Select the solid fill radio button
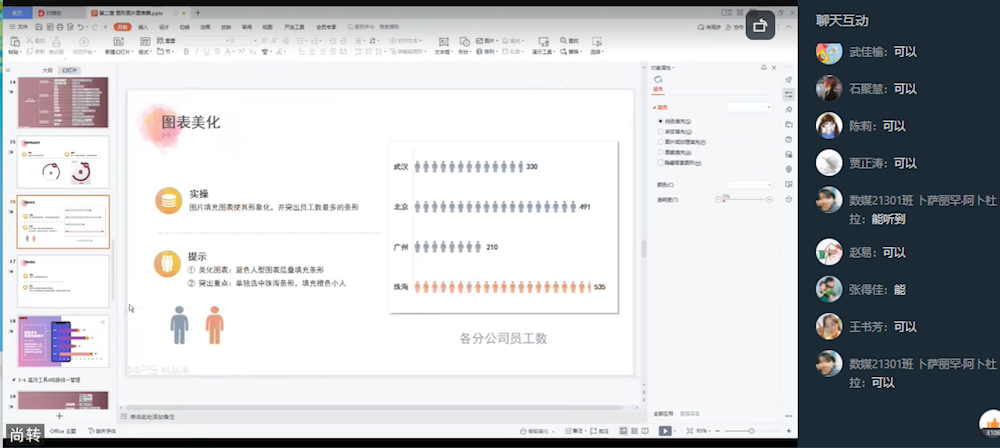Viewport: 1000px width, 448px height. tap(660, 121)
